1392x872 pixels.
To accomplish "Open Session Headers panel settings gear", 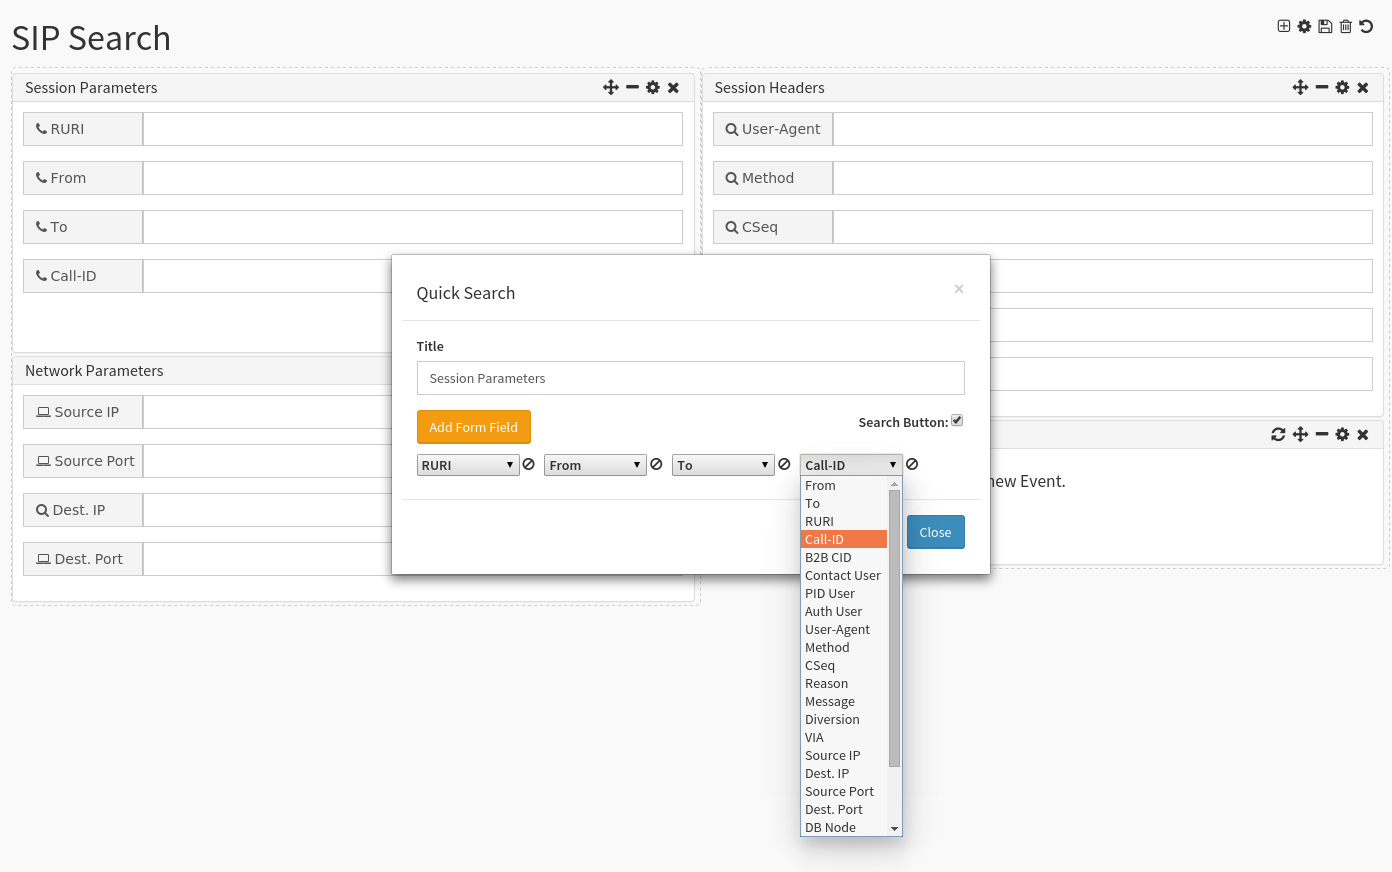I will (1342, 87).
